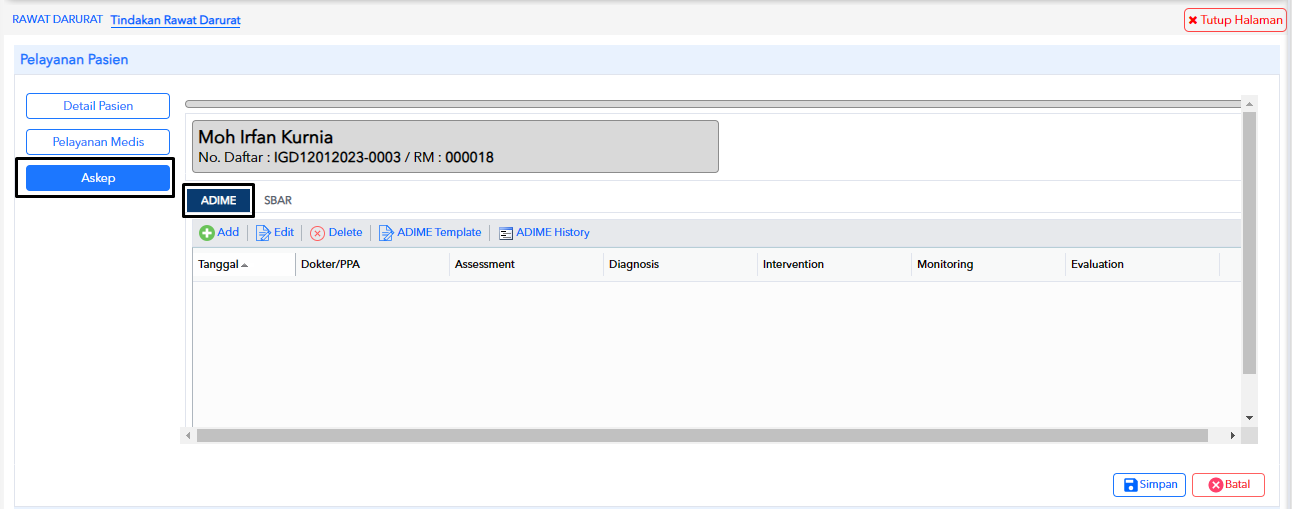
Task: Follow the Tindakan Rawat Darurat link
Action: coord(175,20)
